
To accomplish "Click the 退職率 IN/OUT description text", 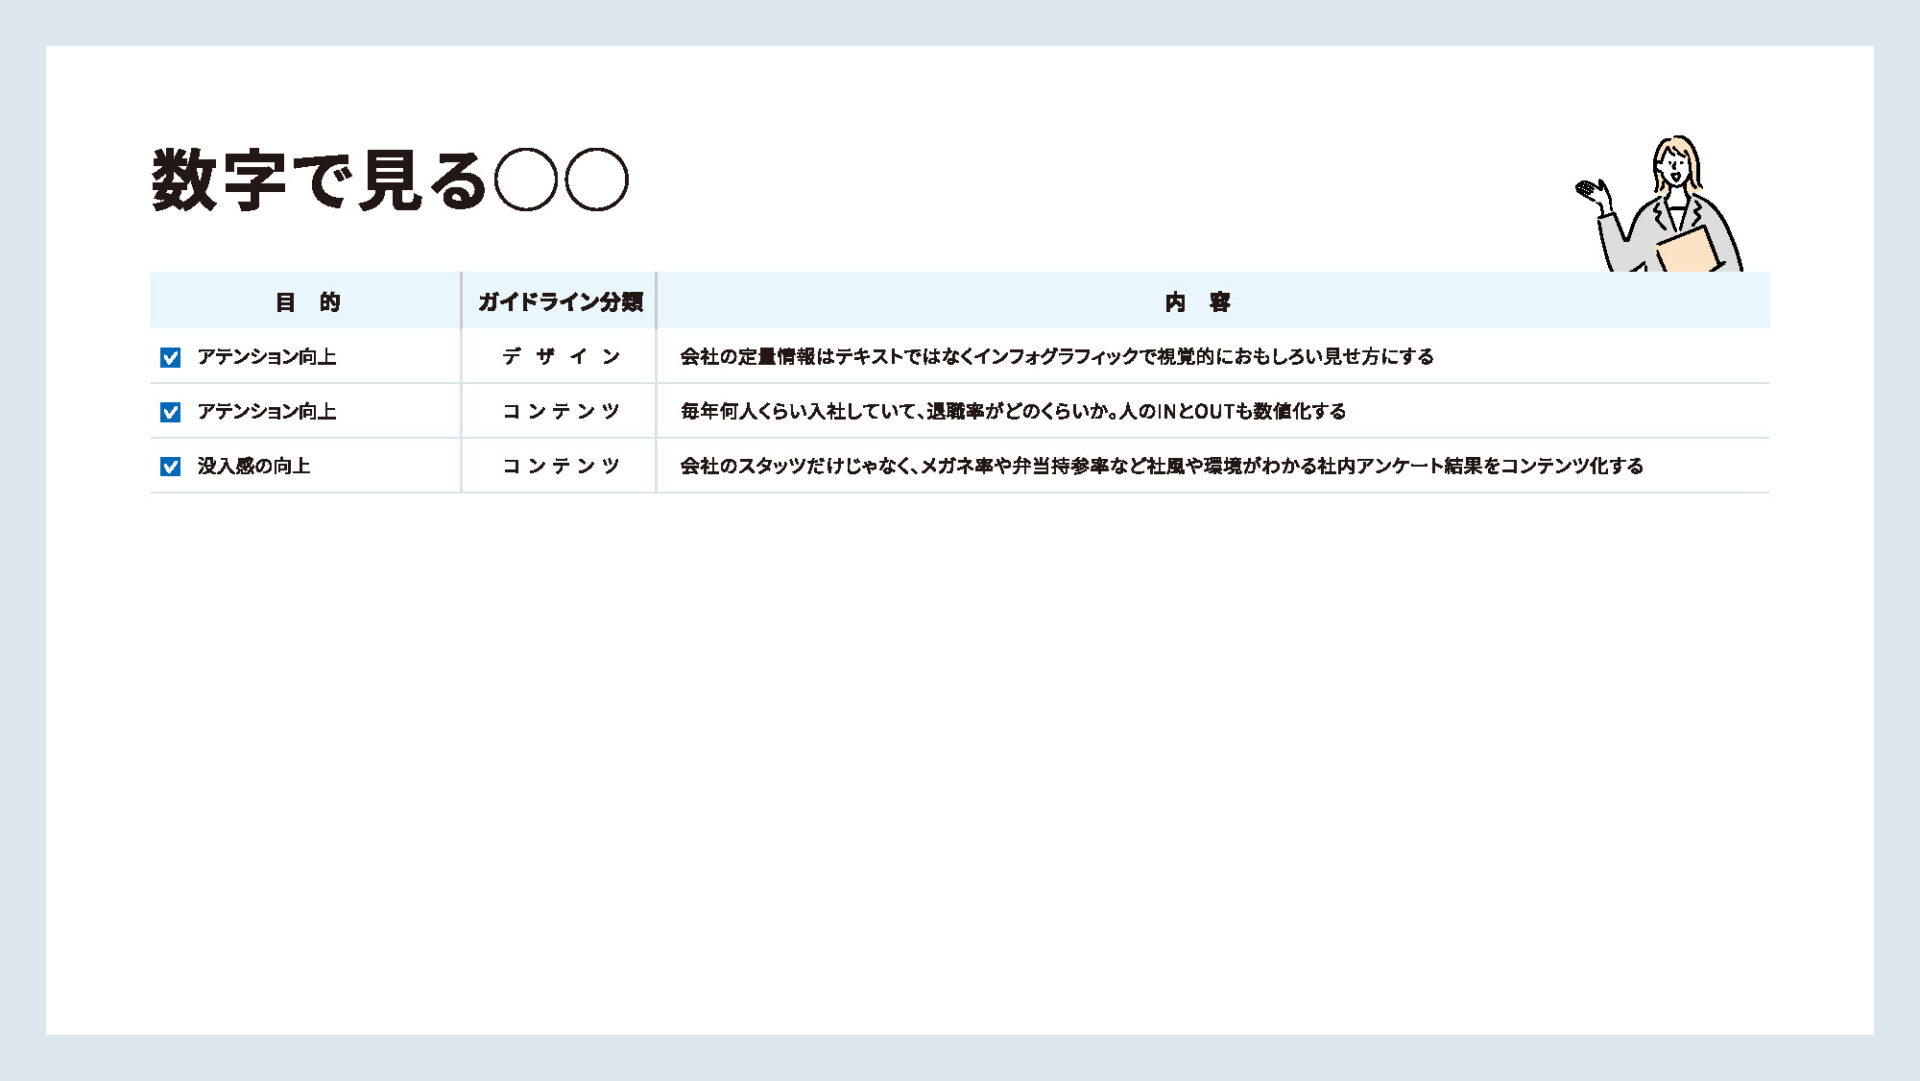I will (x=1012, y=411).
